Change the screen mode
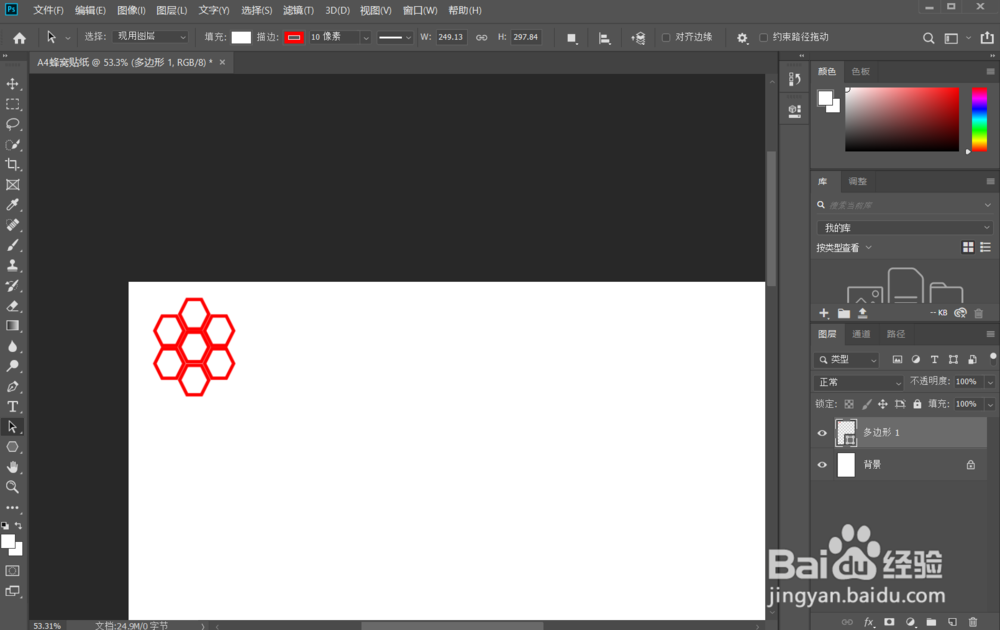 tap(13, 591)
